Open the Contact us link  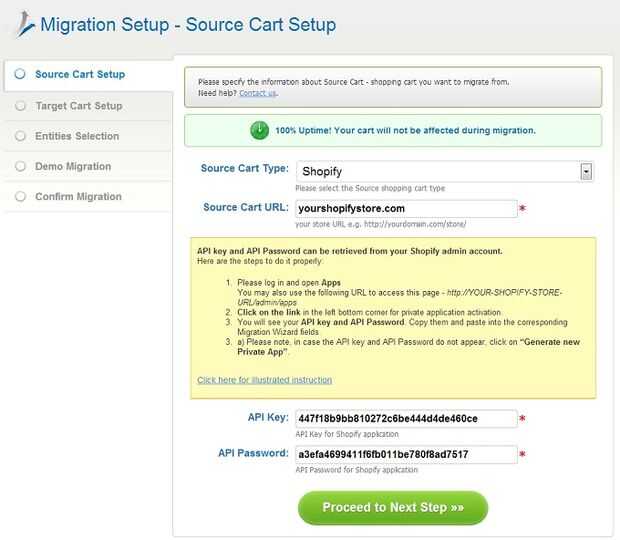coord(258,93)
